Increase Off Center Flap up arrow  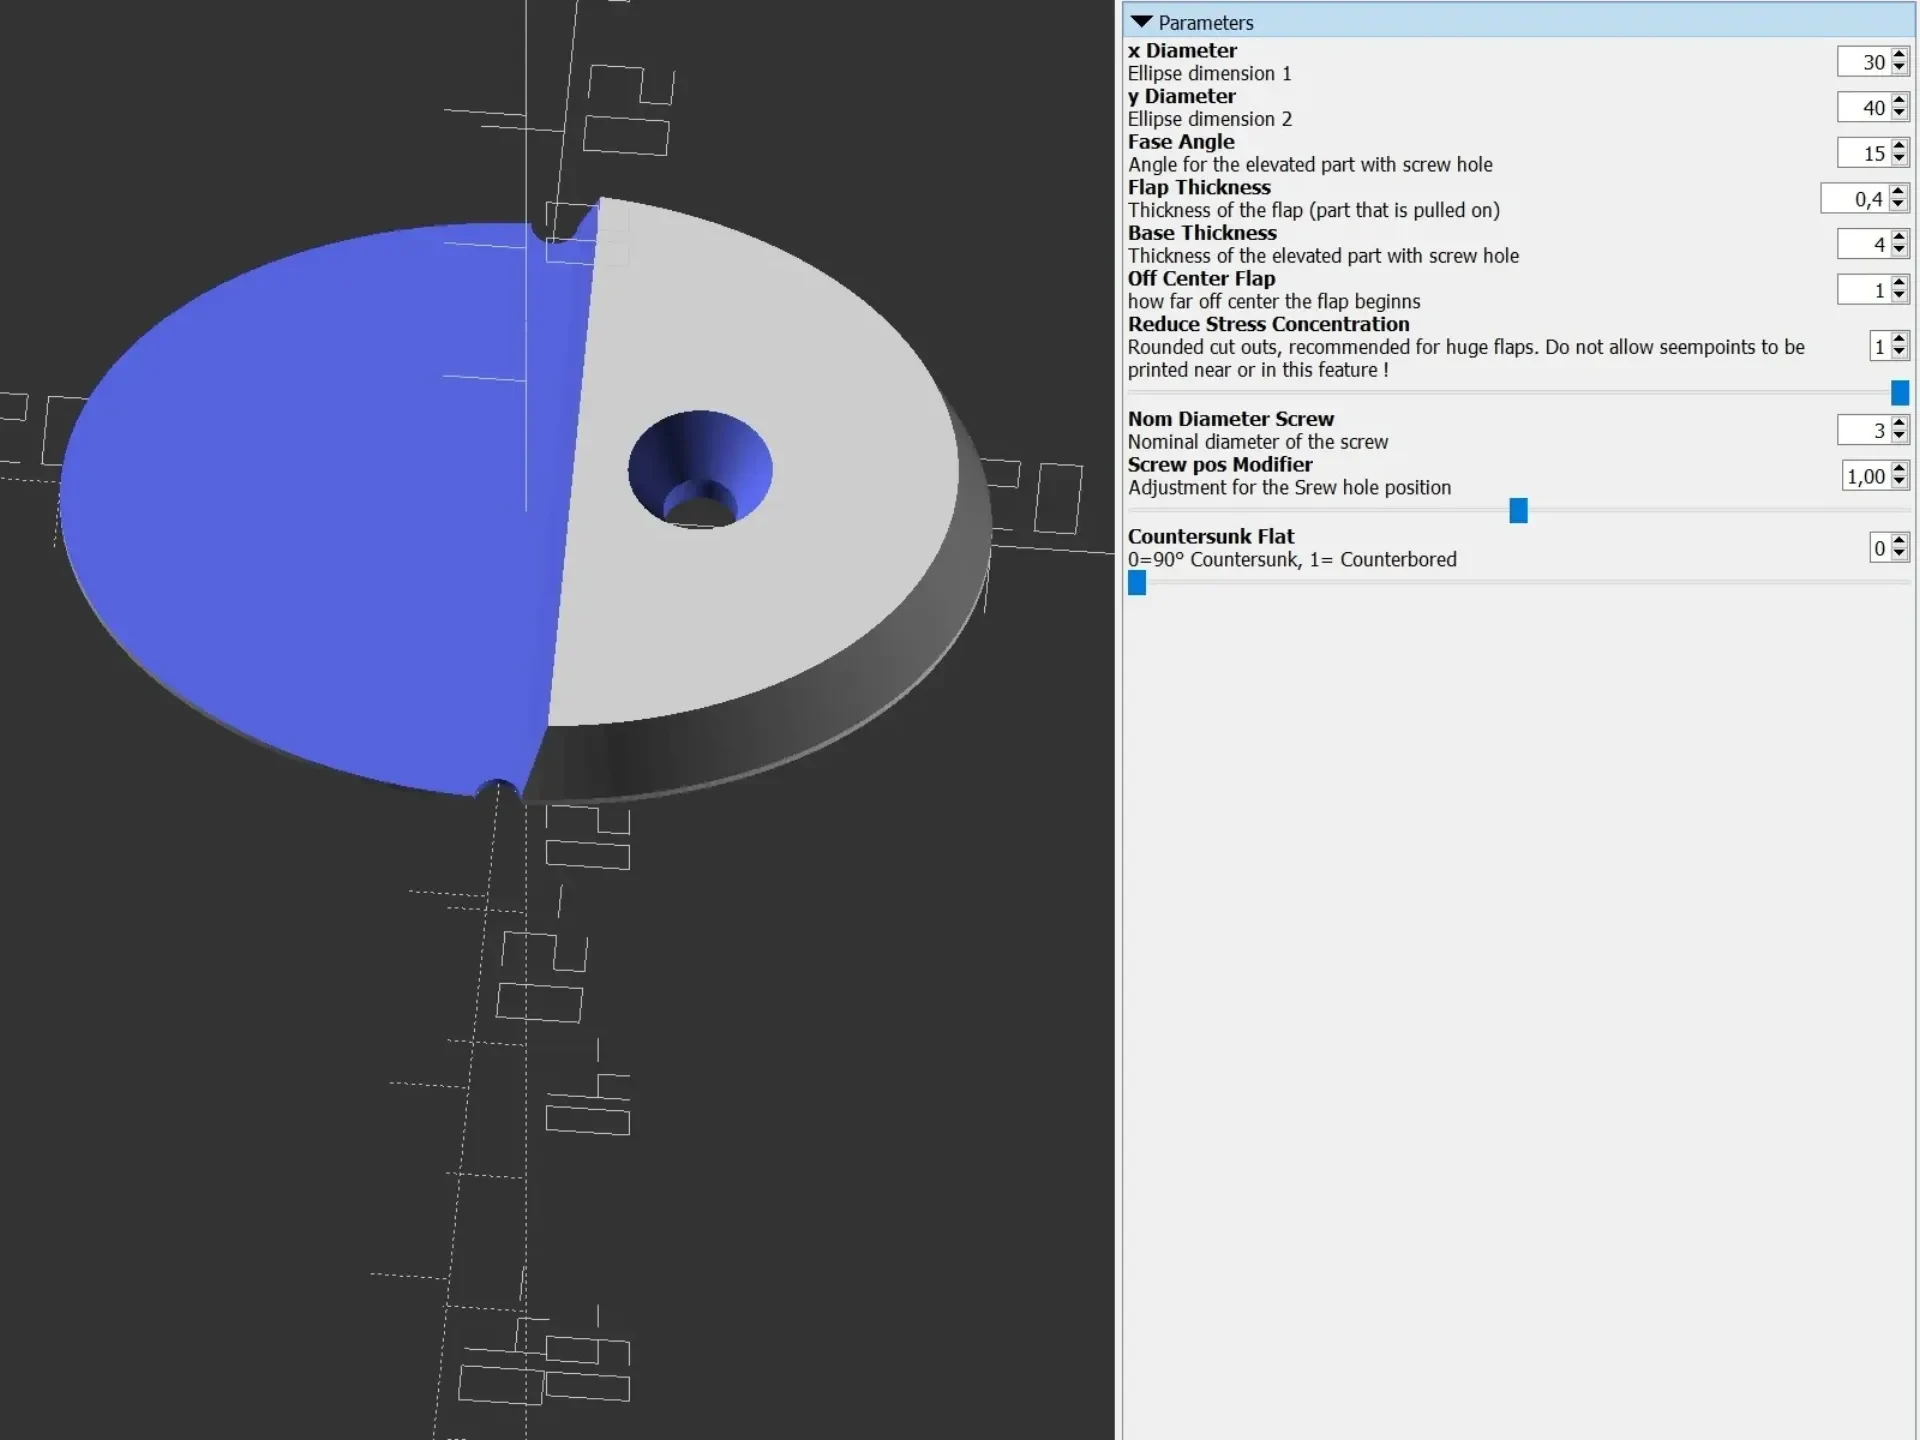click(1899, 283)
